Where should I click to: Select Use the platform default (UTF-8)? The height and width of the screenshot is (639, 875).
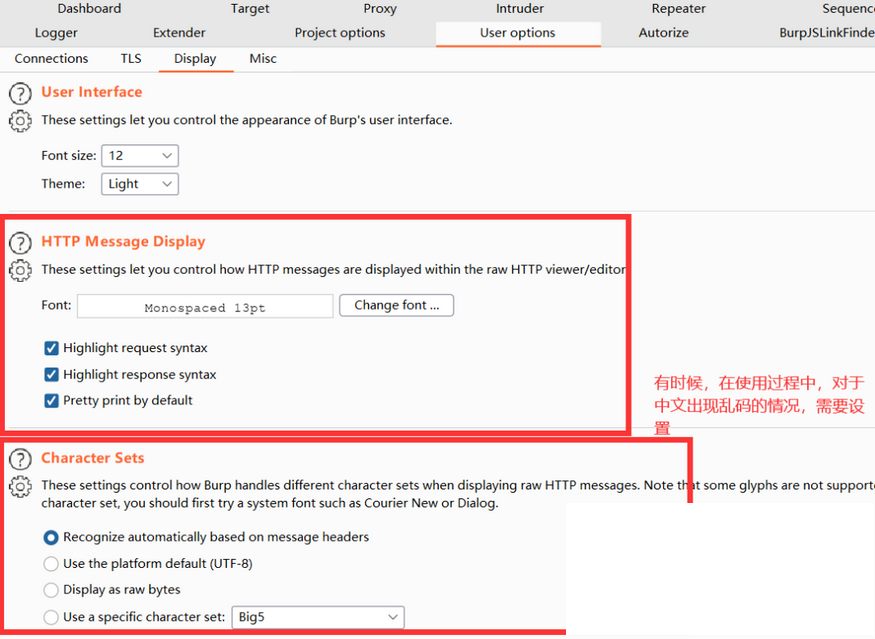point(51,564)
